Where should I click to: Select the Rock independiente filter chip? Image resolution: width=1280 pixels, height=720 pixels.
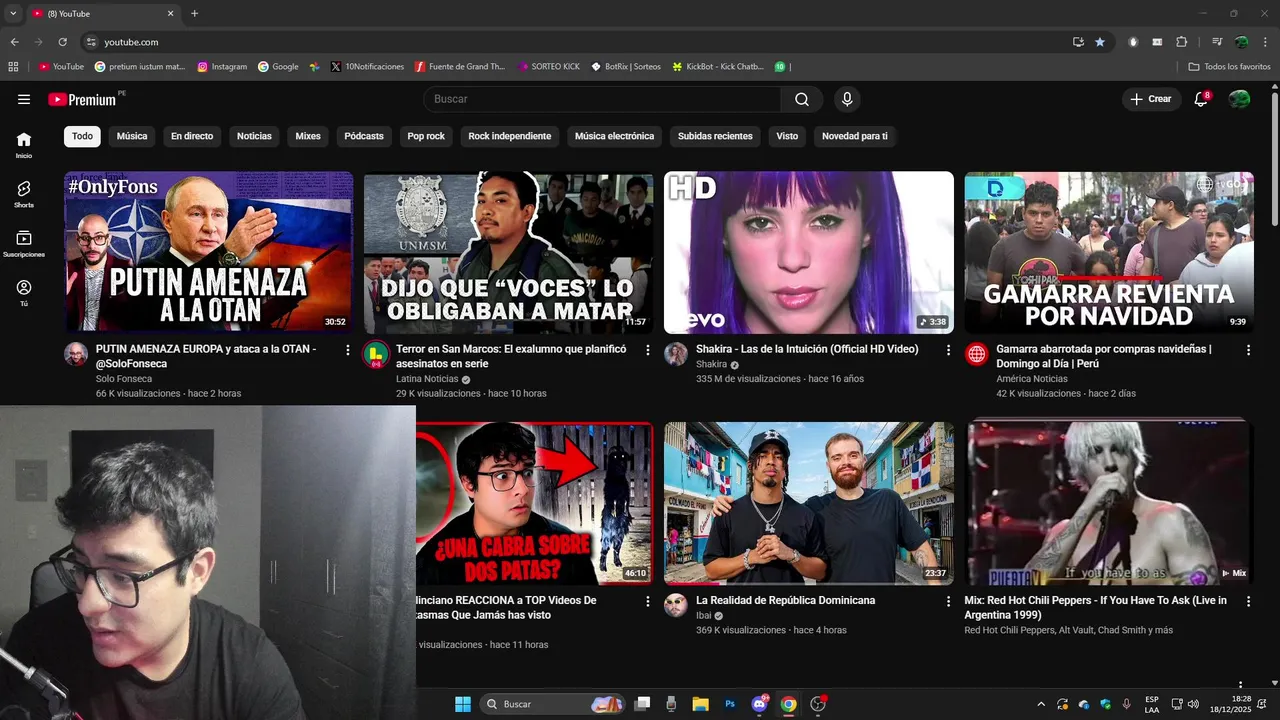(510, 136)
